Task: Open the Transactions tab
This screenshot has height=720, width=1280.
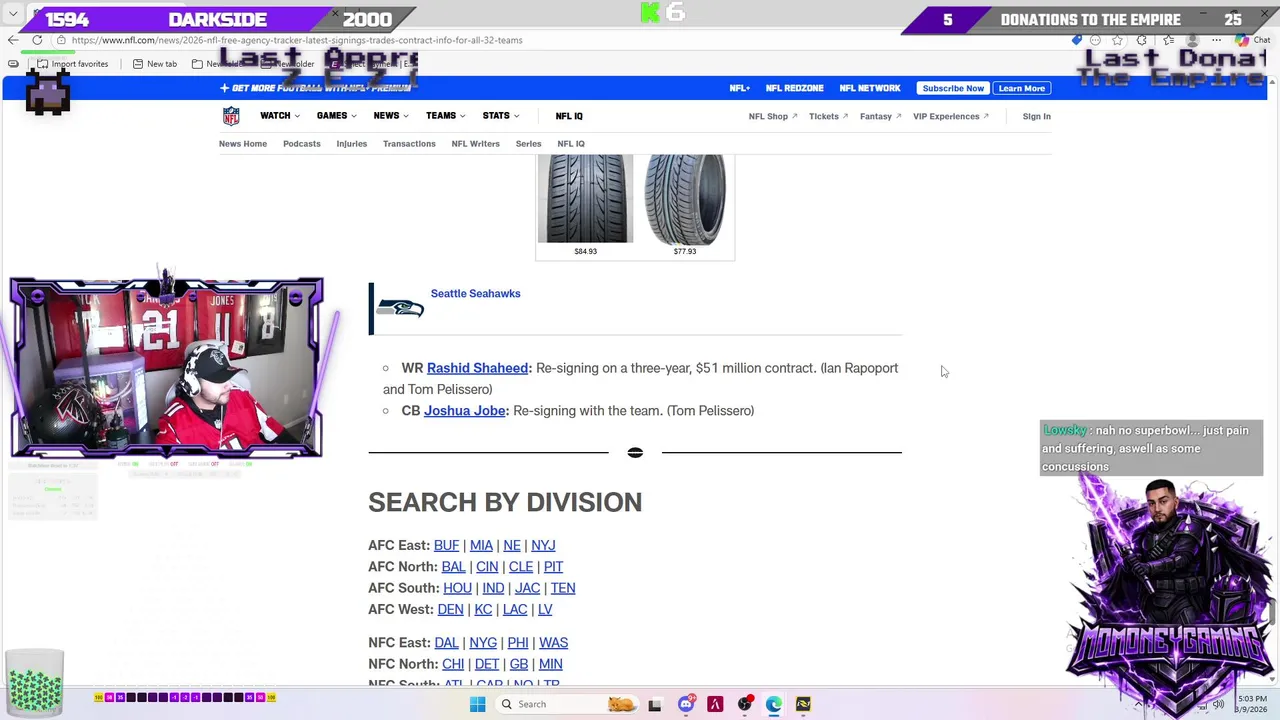Action: [x=409, y=144]
